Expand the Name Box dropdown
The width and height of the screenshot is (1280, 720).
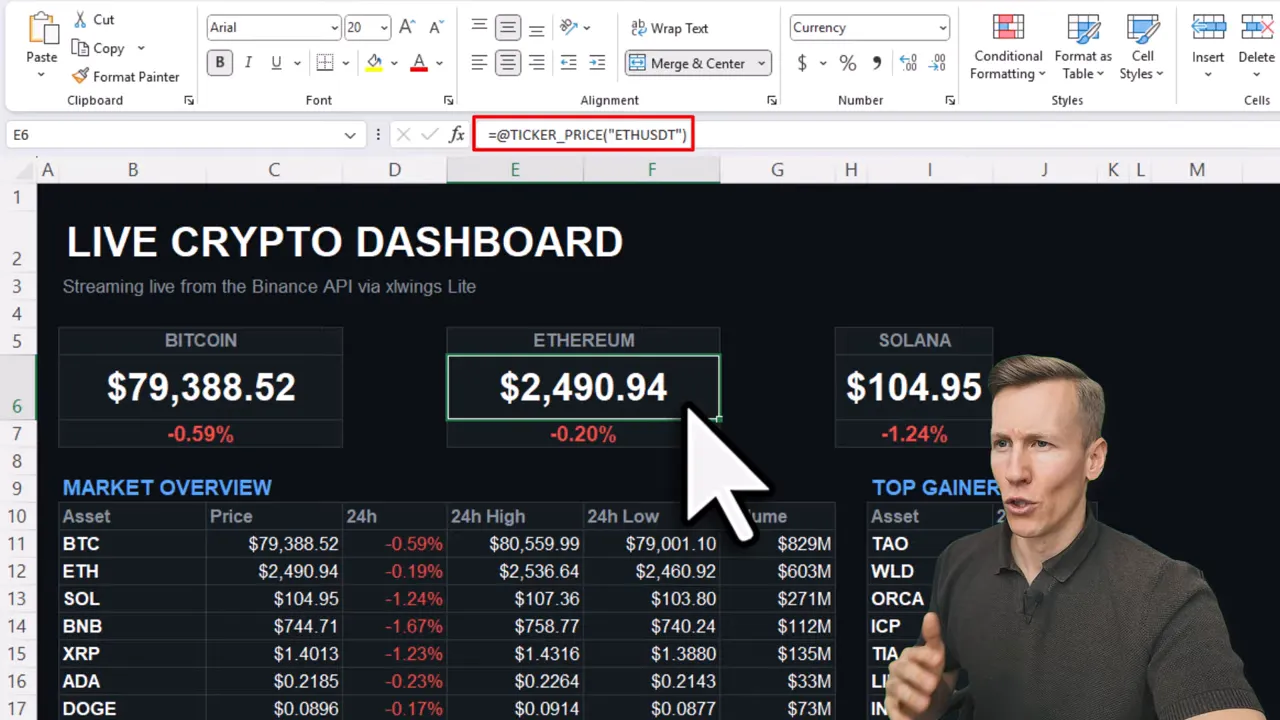(350, 135)
